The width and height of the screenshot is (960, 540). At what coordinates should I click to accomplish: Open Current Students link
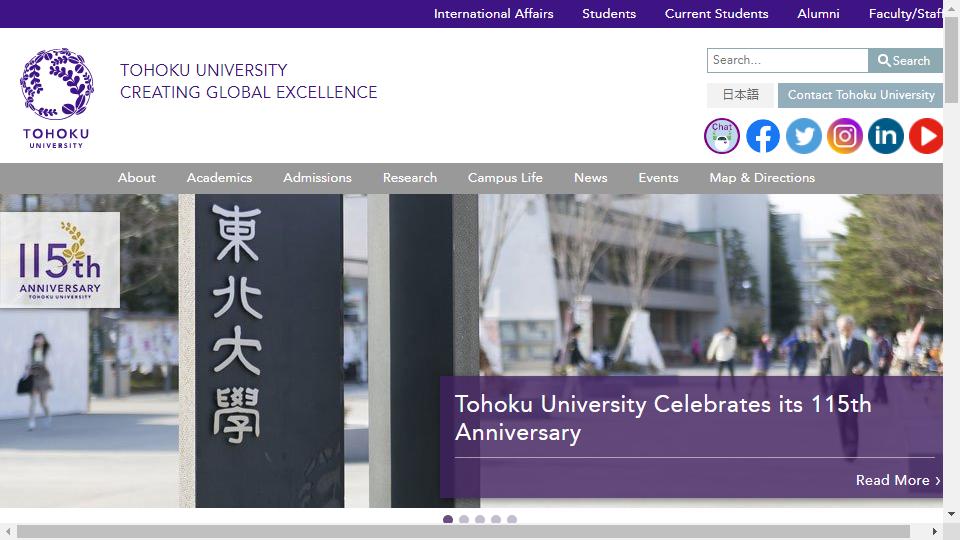pyautogui.click(x=716, y=13)
